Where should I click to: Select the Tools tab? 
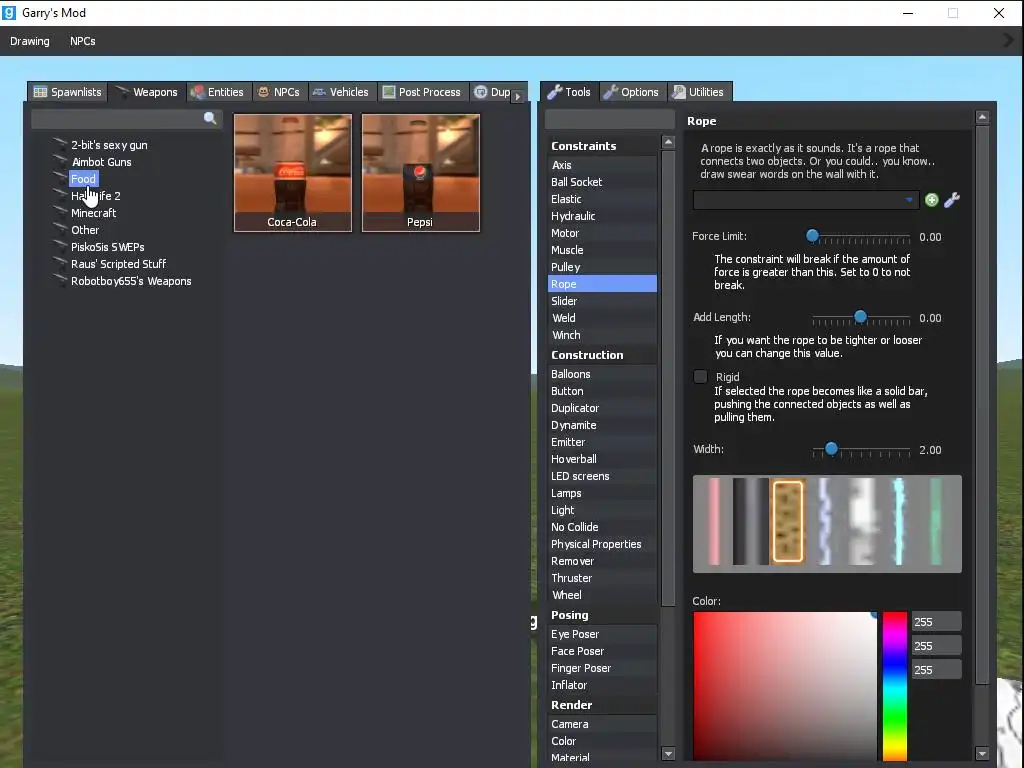(569, 92)
